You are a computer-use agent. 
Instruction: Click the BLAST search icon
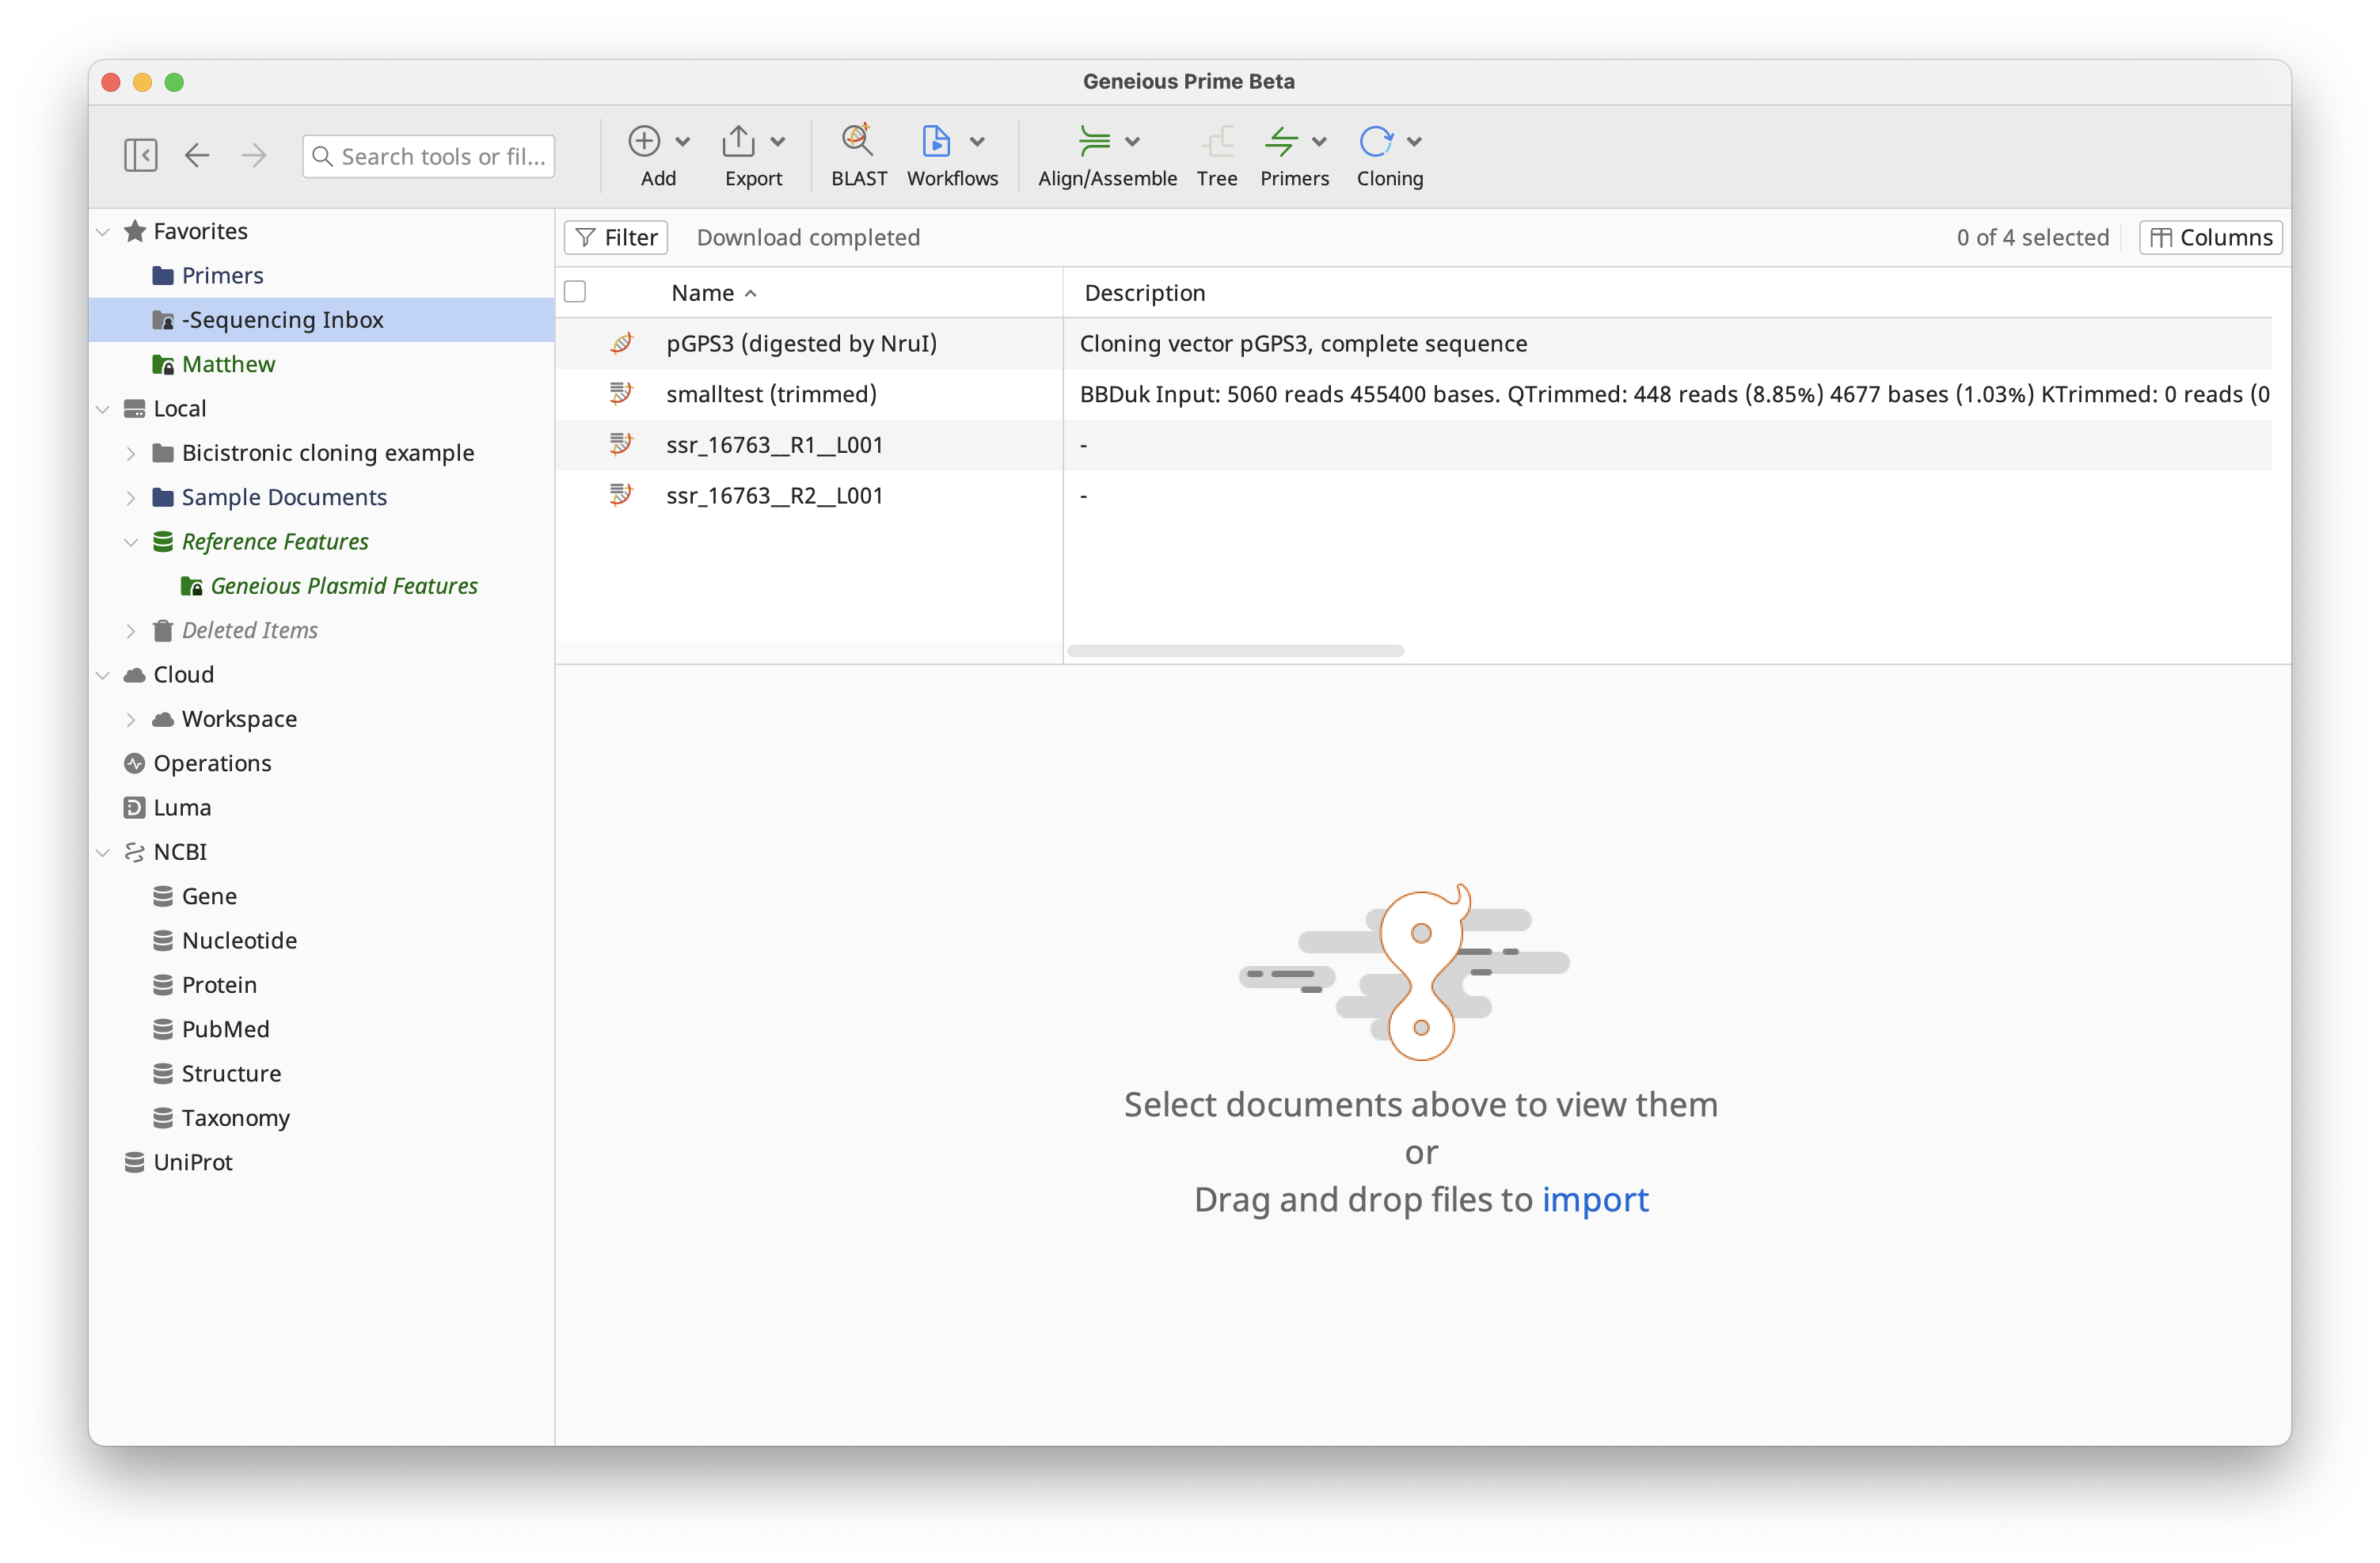pos(857,141)
